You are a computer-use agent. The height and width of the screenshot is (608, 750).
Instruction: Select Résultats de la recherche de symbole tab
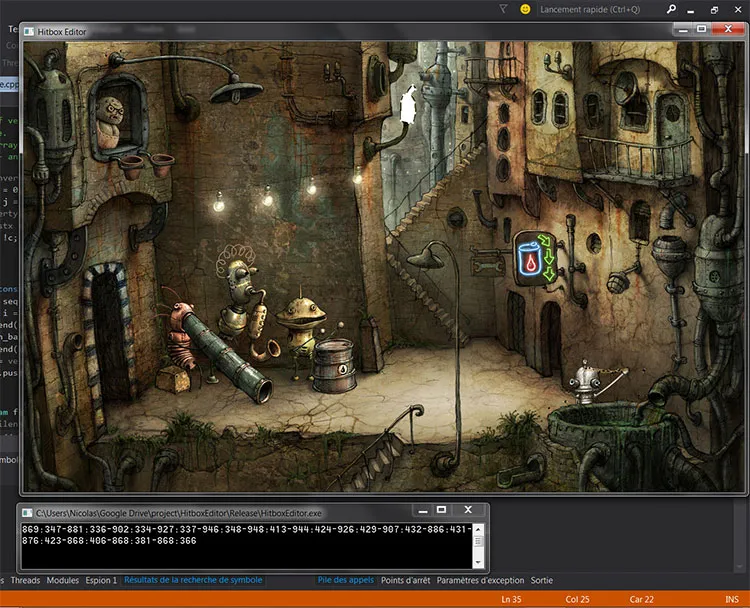point(193,580)
